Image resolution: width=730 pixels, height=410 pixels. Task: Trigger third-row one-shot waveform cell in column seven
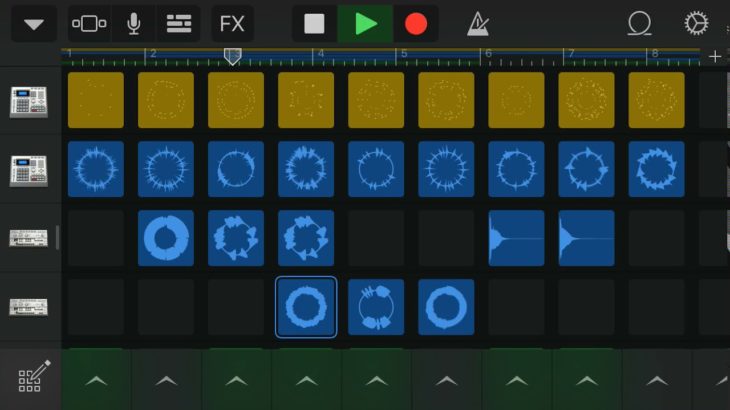516,238
